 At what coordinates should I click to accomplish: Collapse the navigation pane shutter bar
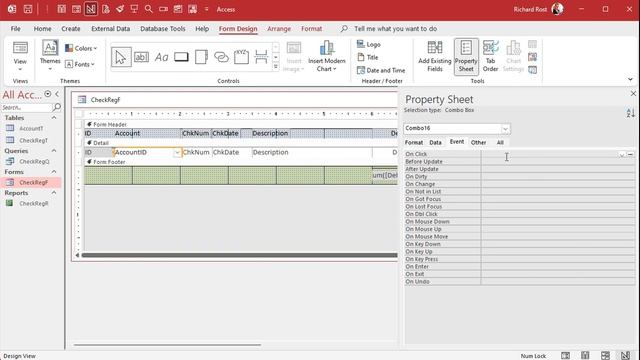point(58,94)
